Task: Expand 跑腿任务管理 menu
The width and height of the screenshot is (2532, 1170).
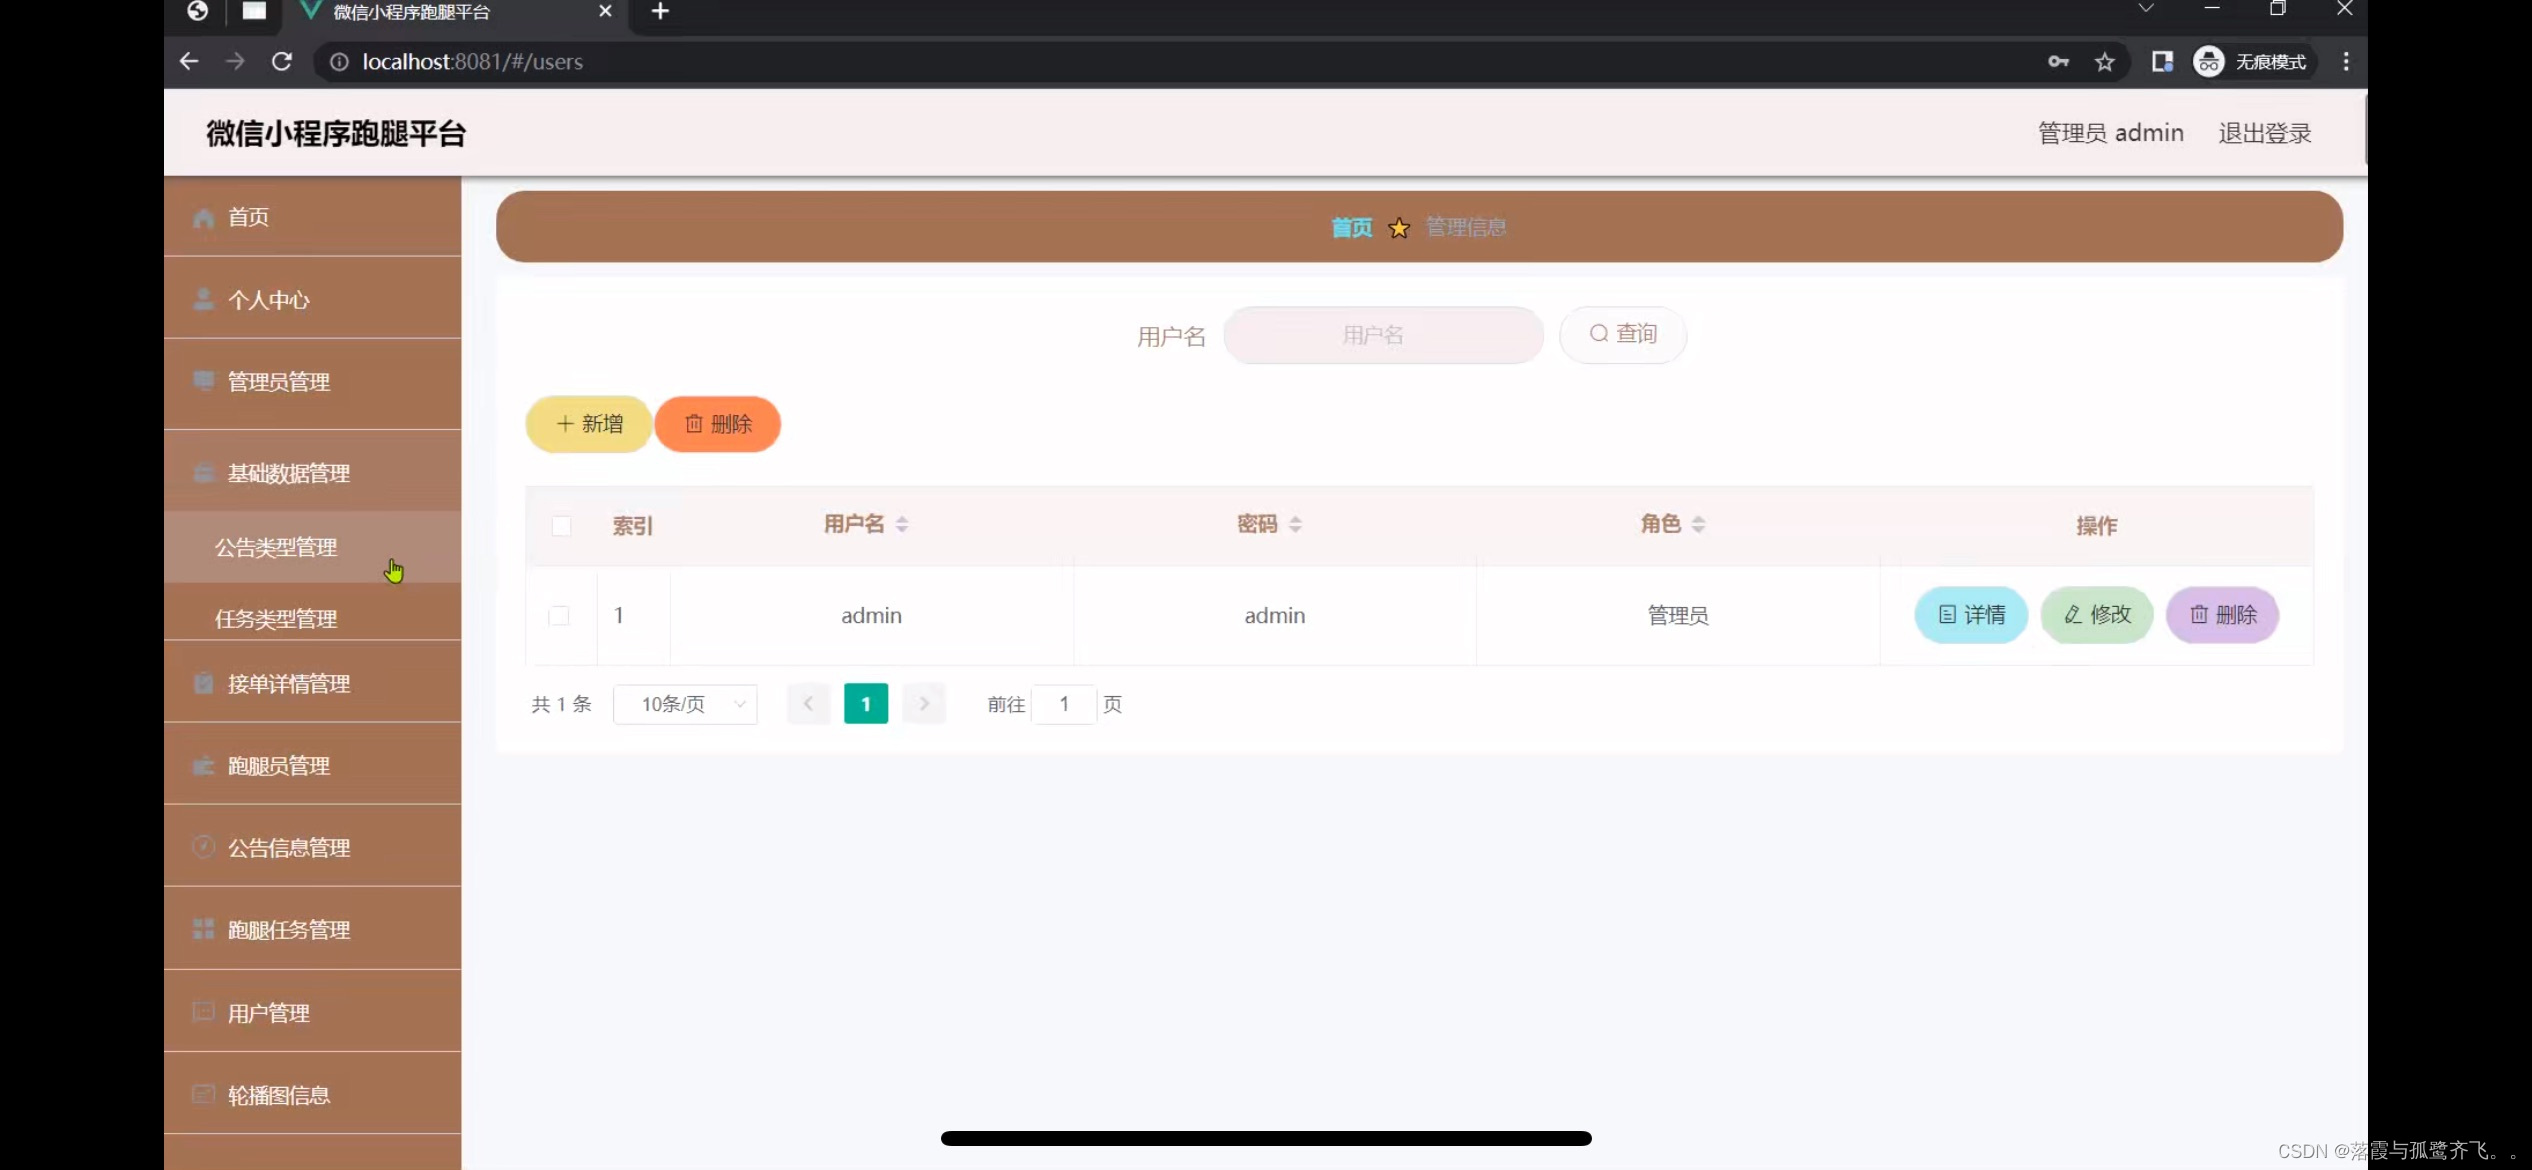Action: (x=312, y=930)
